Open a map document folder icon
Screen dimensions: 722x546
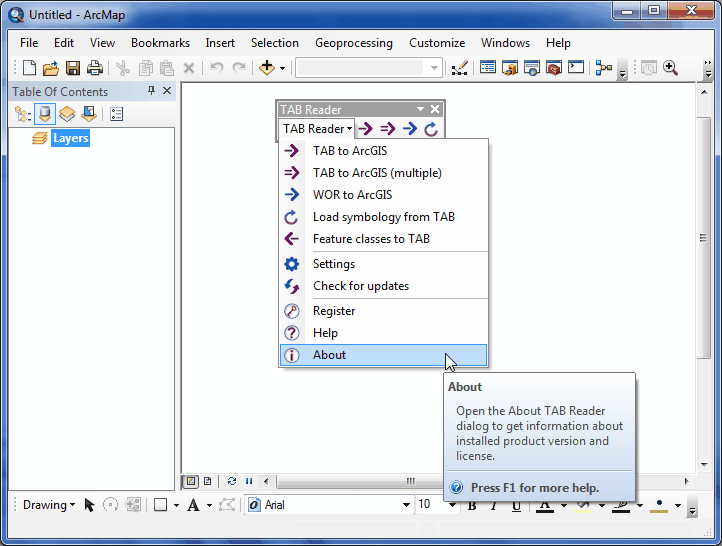pos(51,68)
